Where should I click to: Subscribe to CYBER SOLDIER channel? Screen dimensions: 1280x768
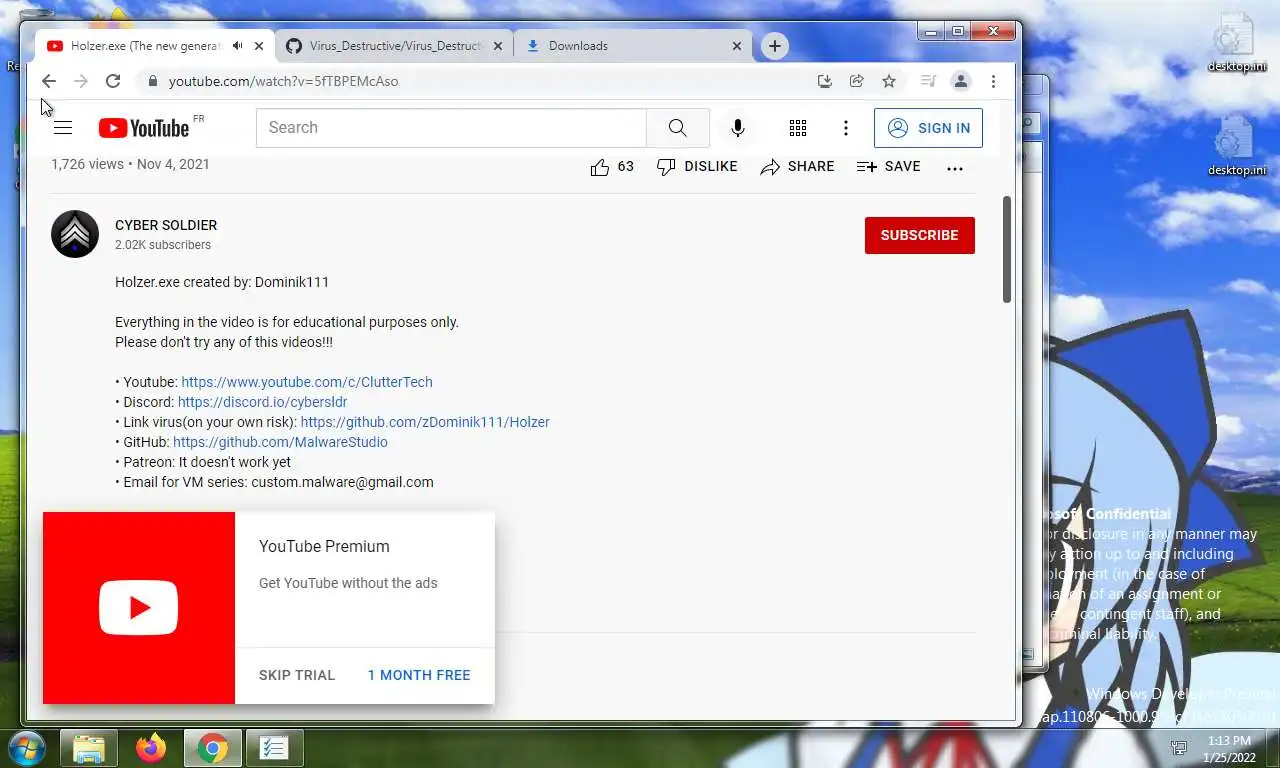920,235
